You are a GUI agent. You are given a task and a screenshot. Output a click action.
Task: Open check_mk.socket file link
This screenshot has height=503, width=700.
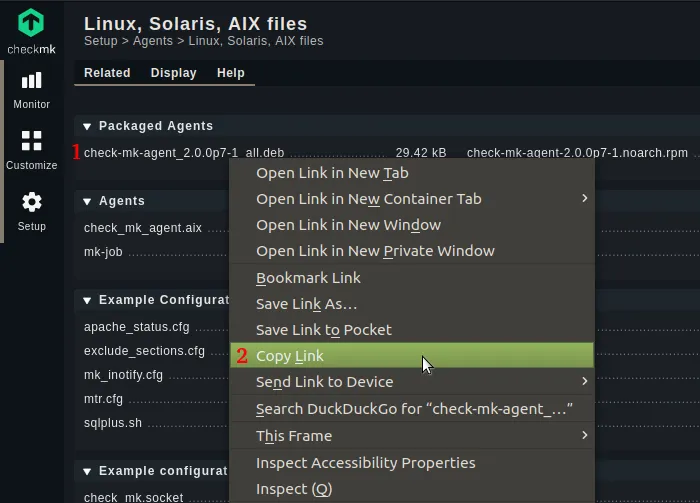(x=133, y=497)
